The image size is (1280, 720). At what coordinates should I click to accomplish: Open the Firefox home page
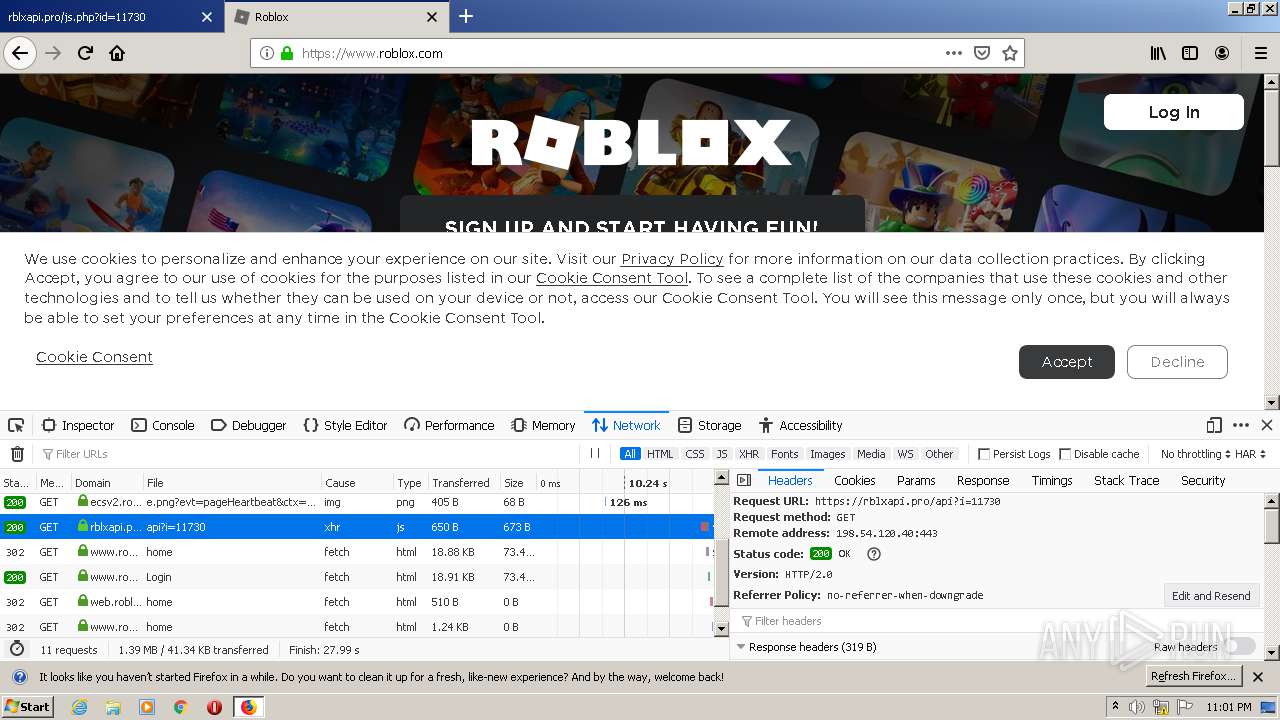pyautogui.click(x=117, y=53)
